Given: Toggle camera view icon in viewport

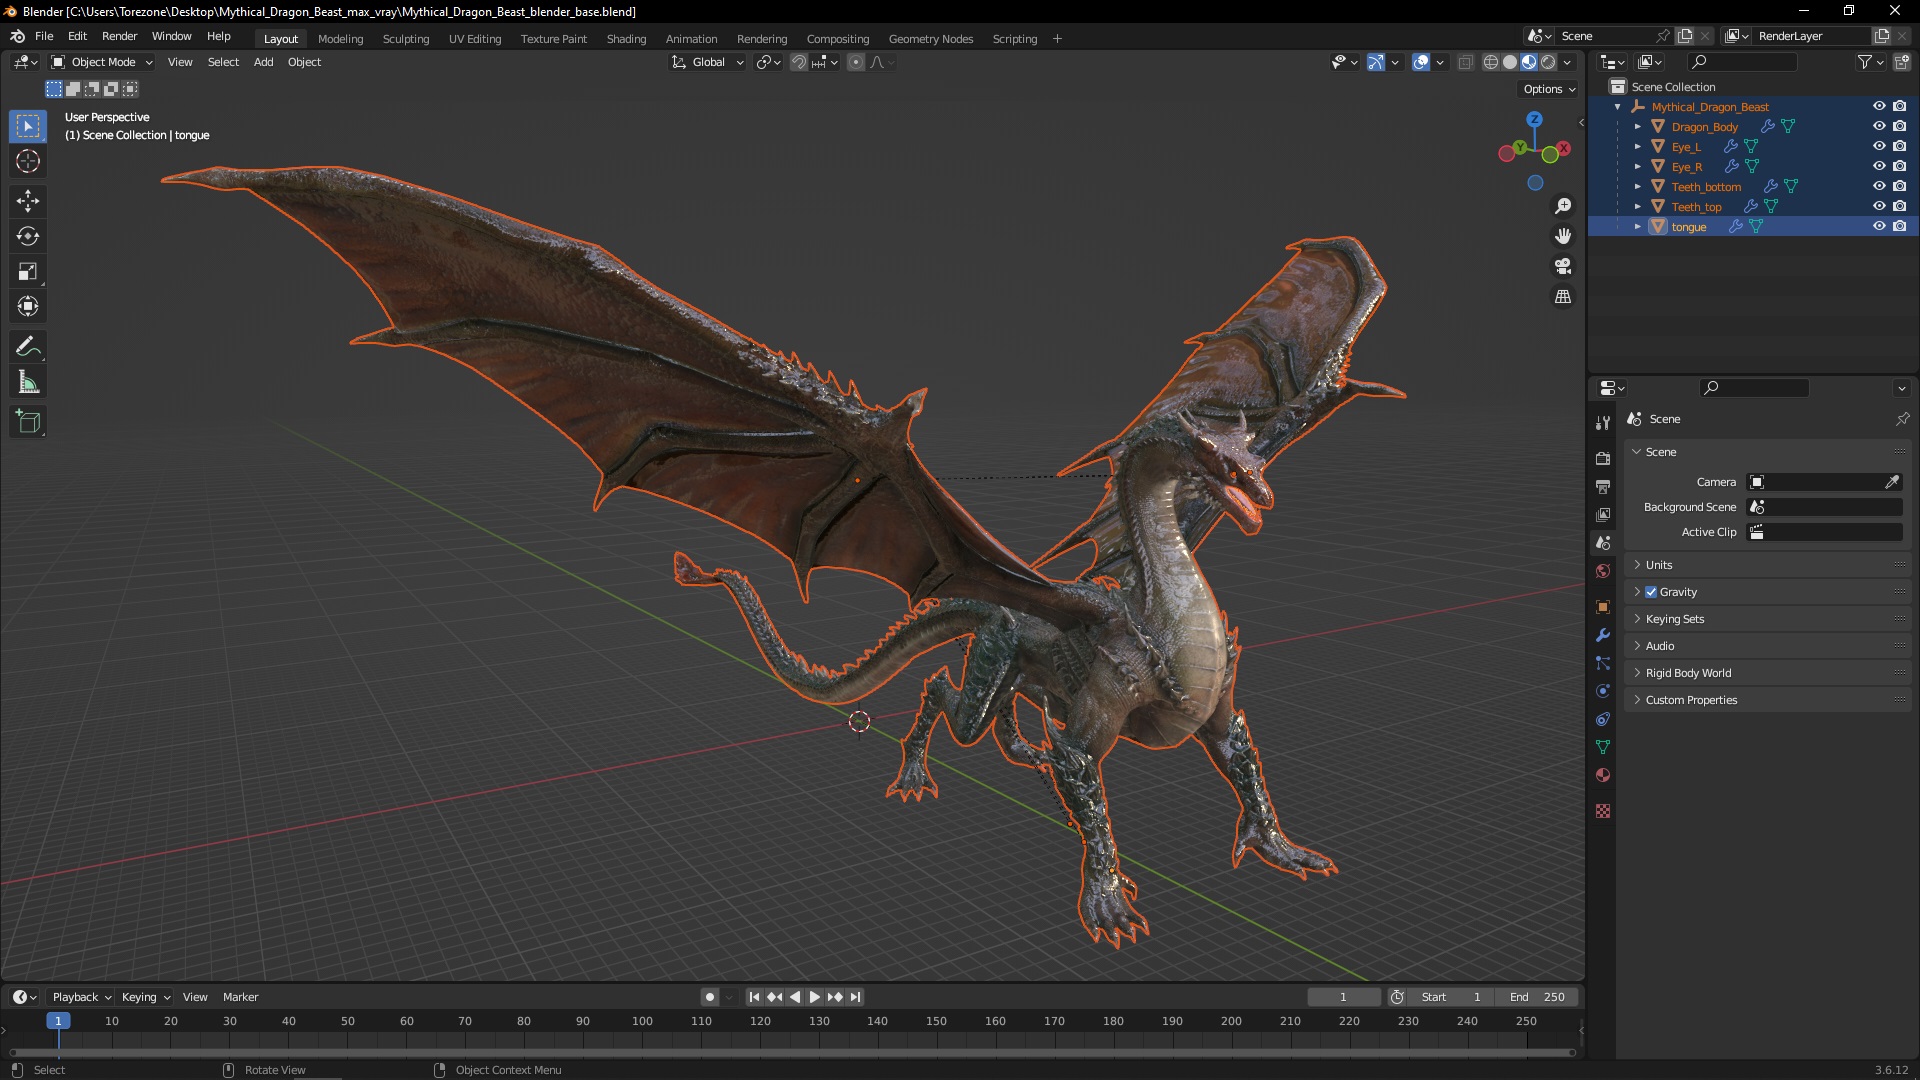Looking at the screenshot, I should (x=1563, y=266).
